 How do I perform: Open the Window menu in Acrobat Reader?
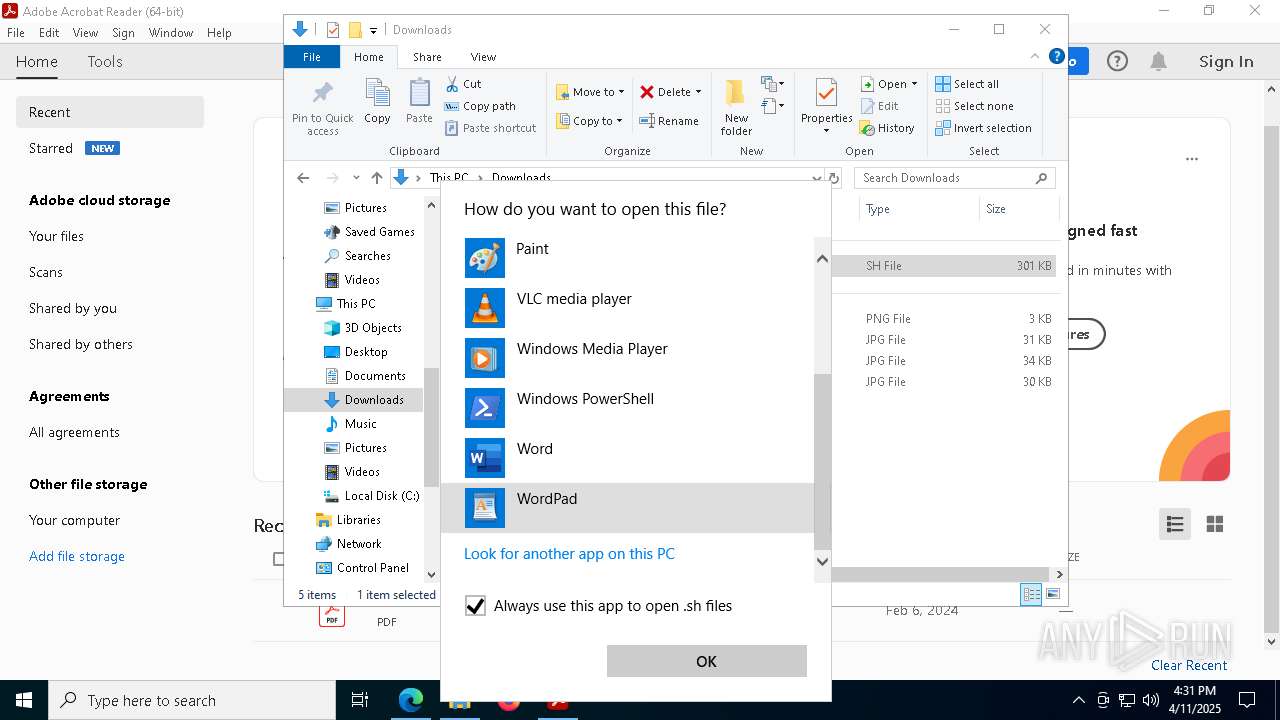click(171, 32)
